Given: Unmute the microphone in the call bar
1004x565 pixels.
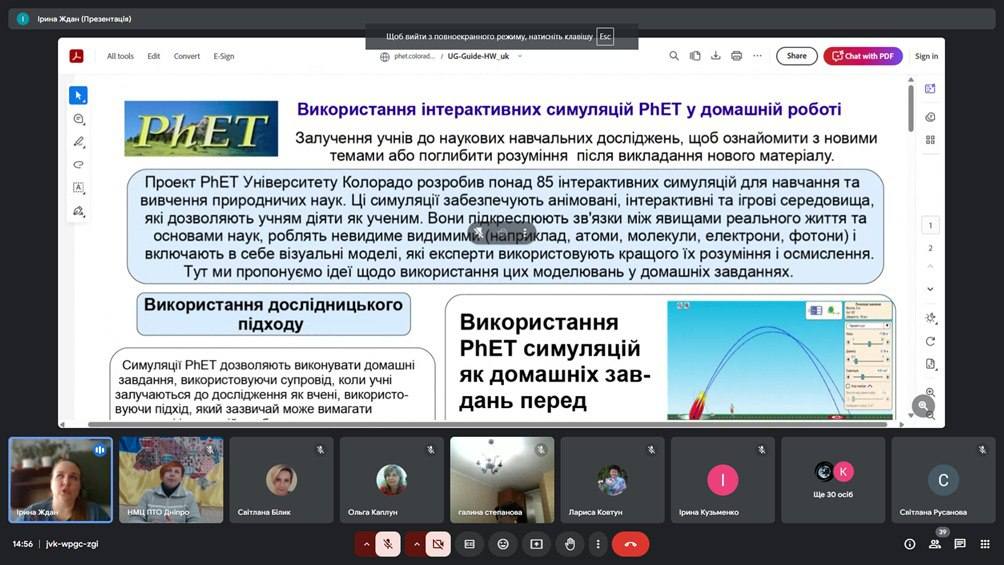Looking at the screenshot, I should click(388, 544).
